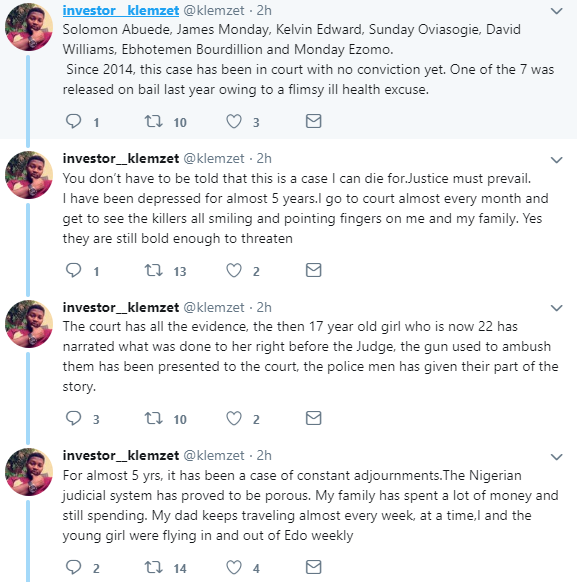Screen dimensions: 577x582
Task: Like the tweet about constant adjournments
Action: pyautogui.click(x=234, y=567)
